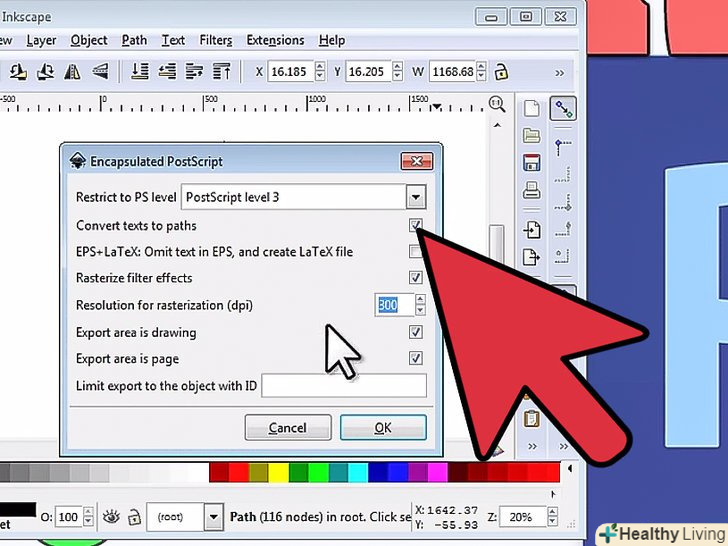Create a new document with the blank page icon

532,109
